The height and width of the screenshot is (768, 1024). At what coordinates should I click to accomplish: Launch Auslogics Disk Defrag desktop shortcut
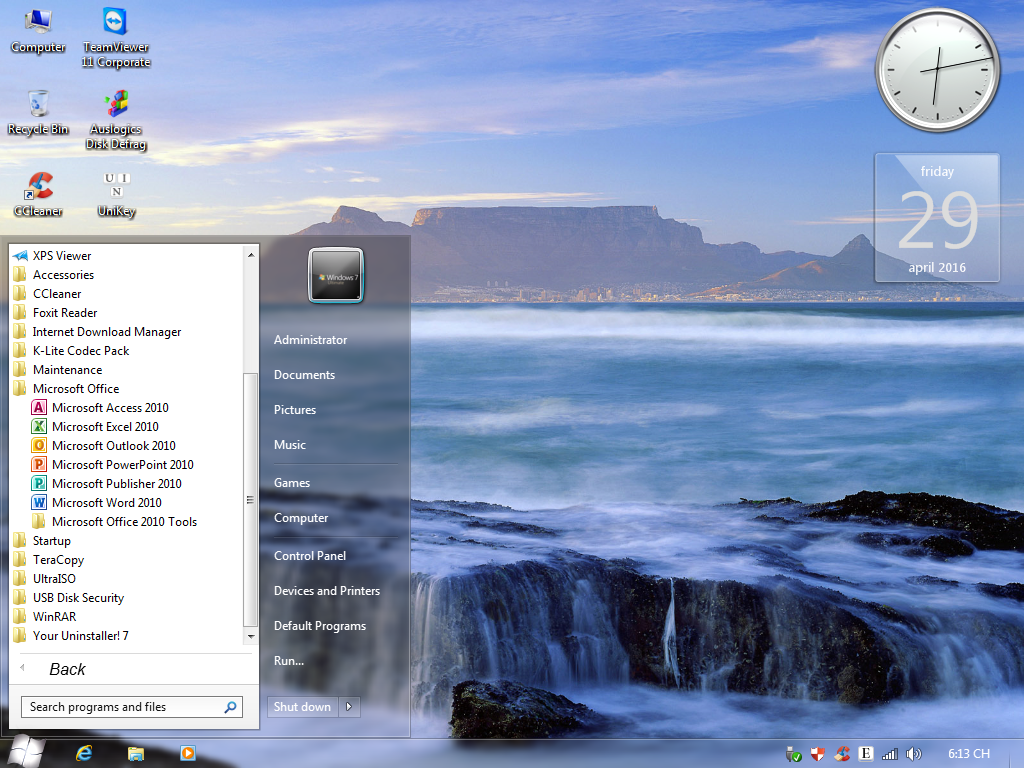pyautogui.click(x=116, y=120)
